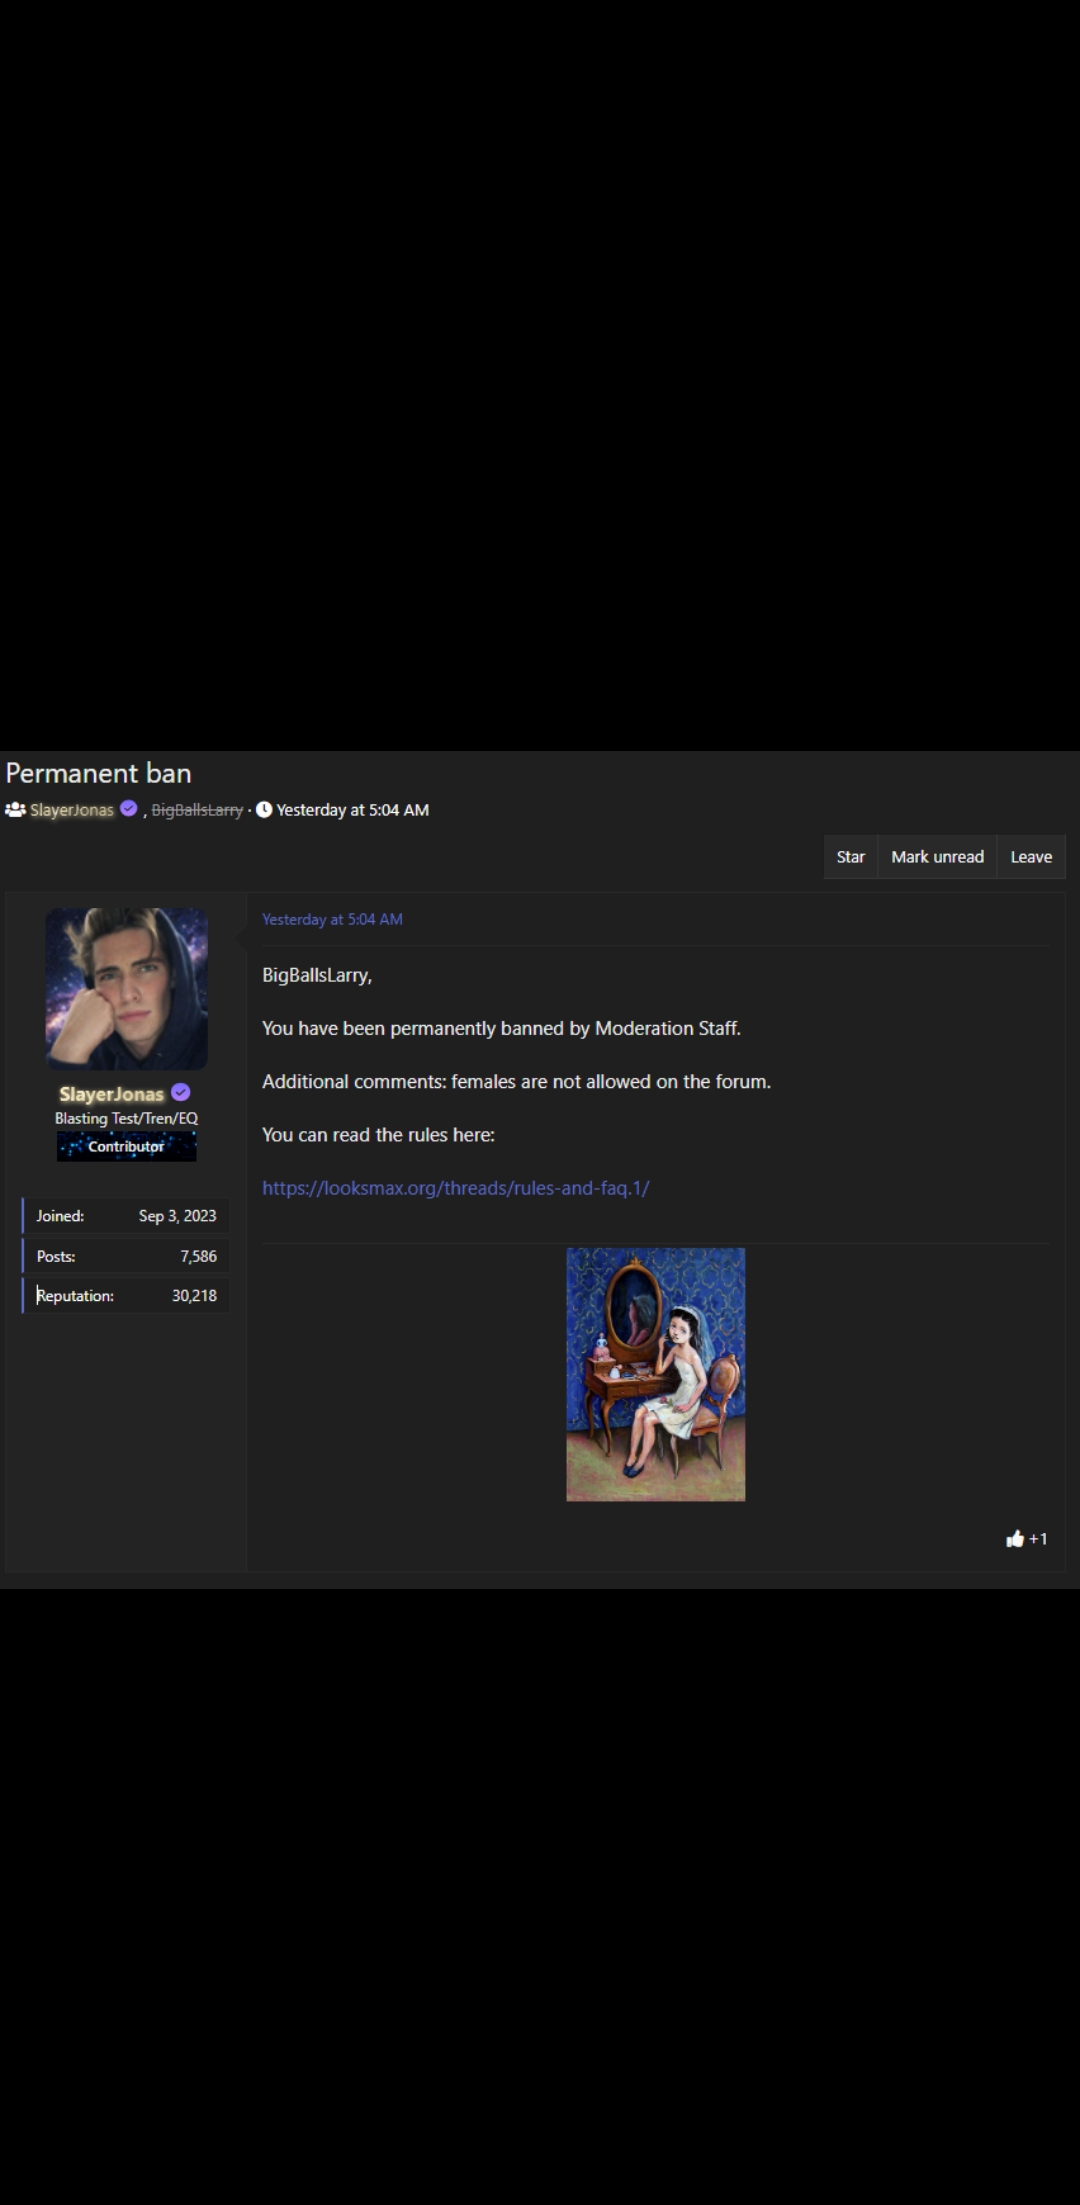Click the Reputation value 30,218
The height and width of the screenshot is (2205, 1080).
click(x=194, y=1295)
